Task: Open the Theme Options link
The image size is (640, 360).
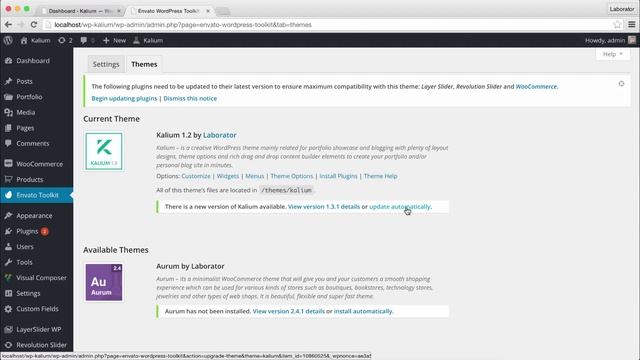Action: point(292,176)
